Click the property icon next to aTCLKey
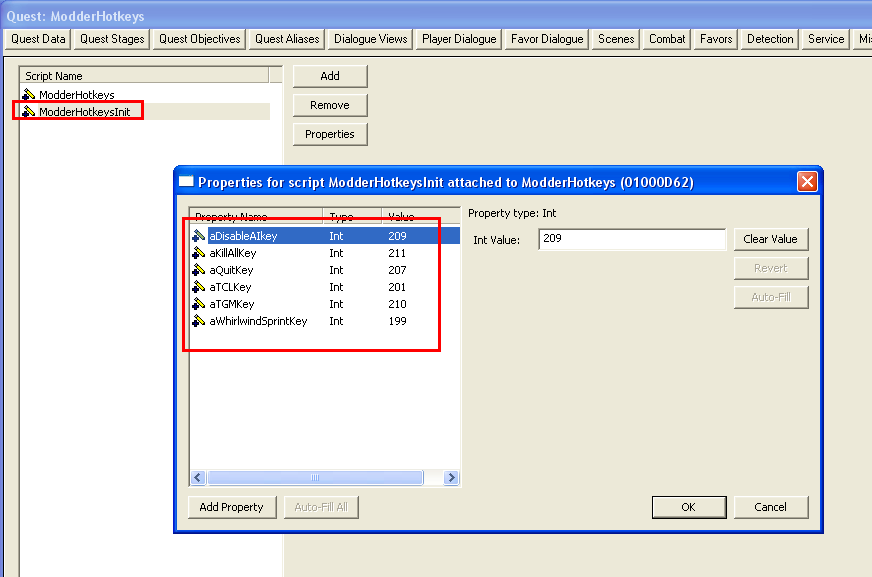 [199, 287]
